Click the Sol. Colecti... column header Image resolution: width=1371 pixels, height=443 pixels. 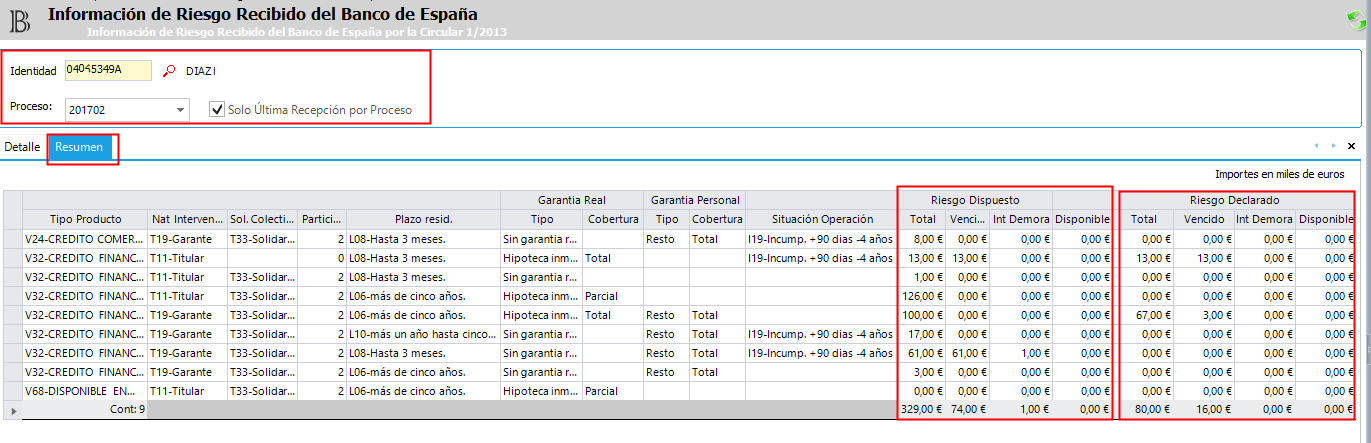(x=263, y=219)
